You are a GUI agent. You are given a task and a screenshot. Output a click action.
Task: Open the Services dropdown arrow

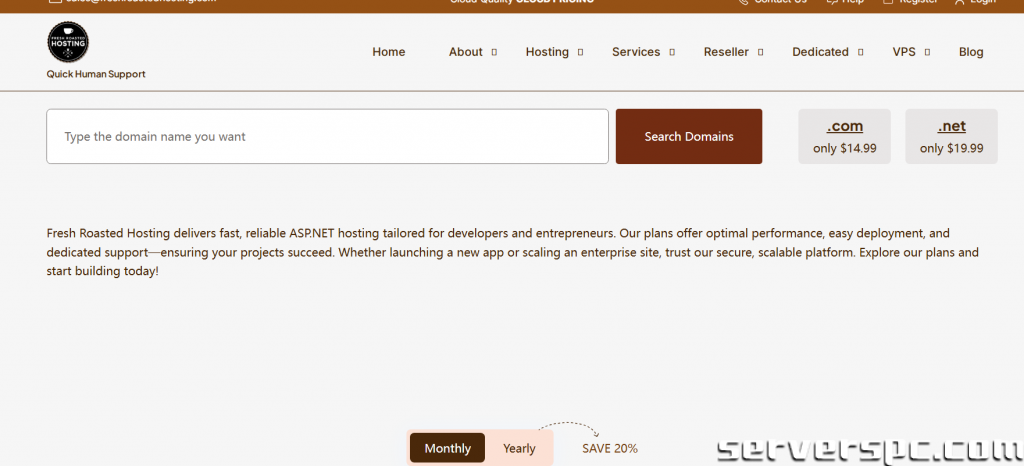point(672,52)
